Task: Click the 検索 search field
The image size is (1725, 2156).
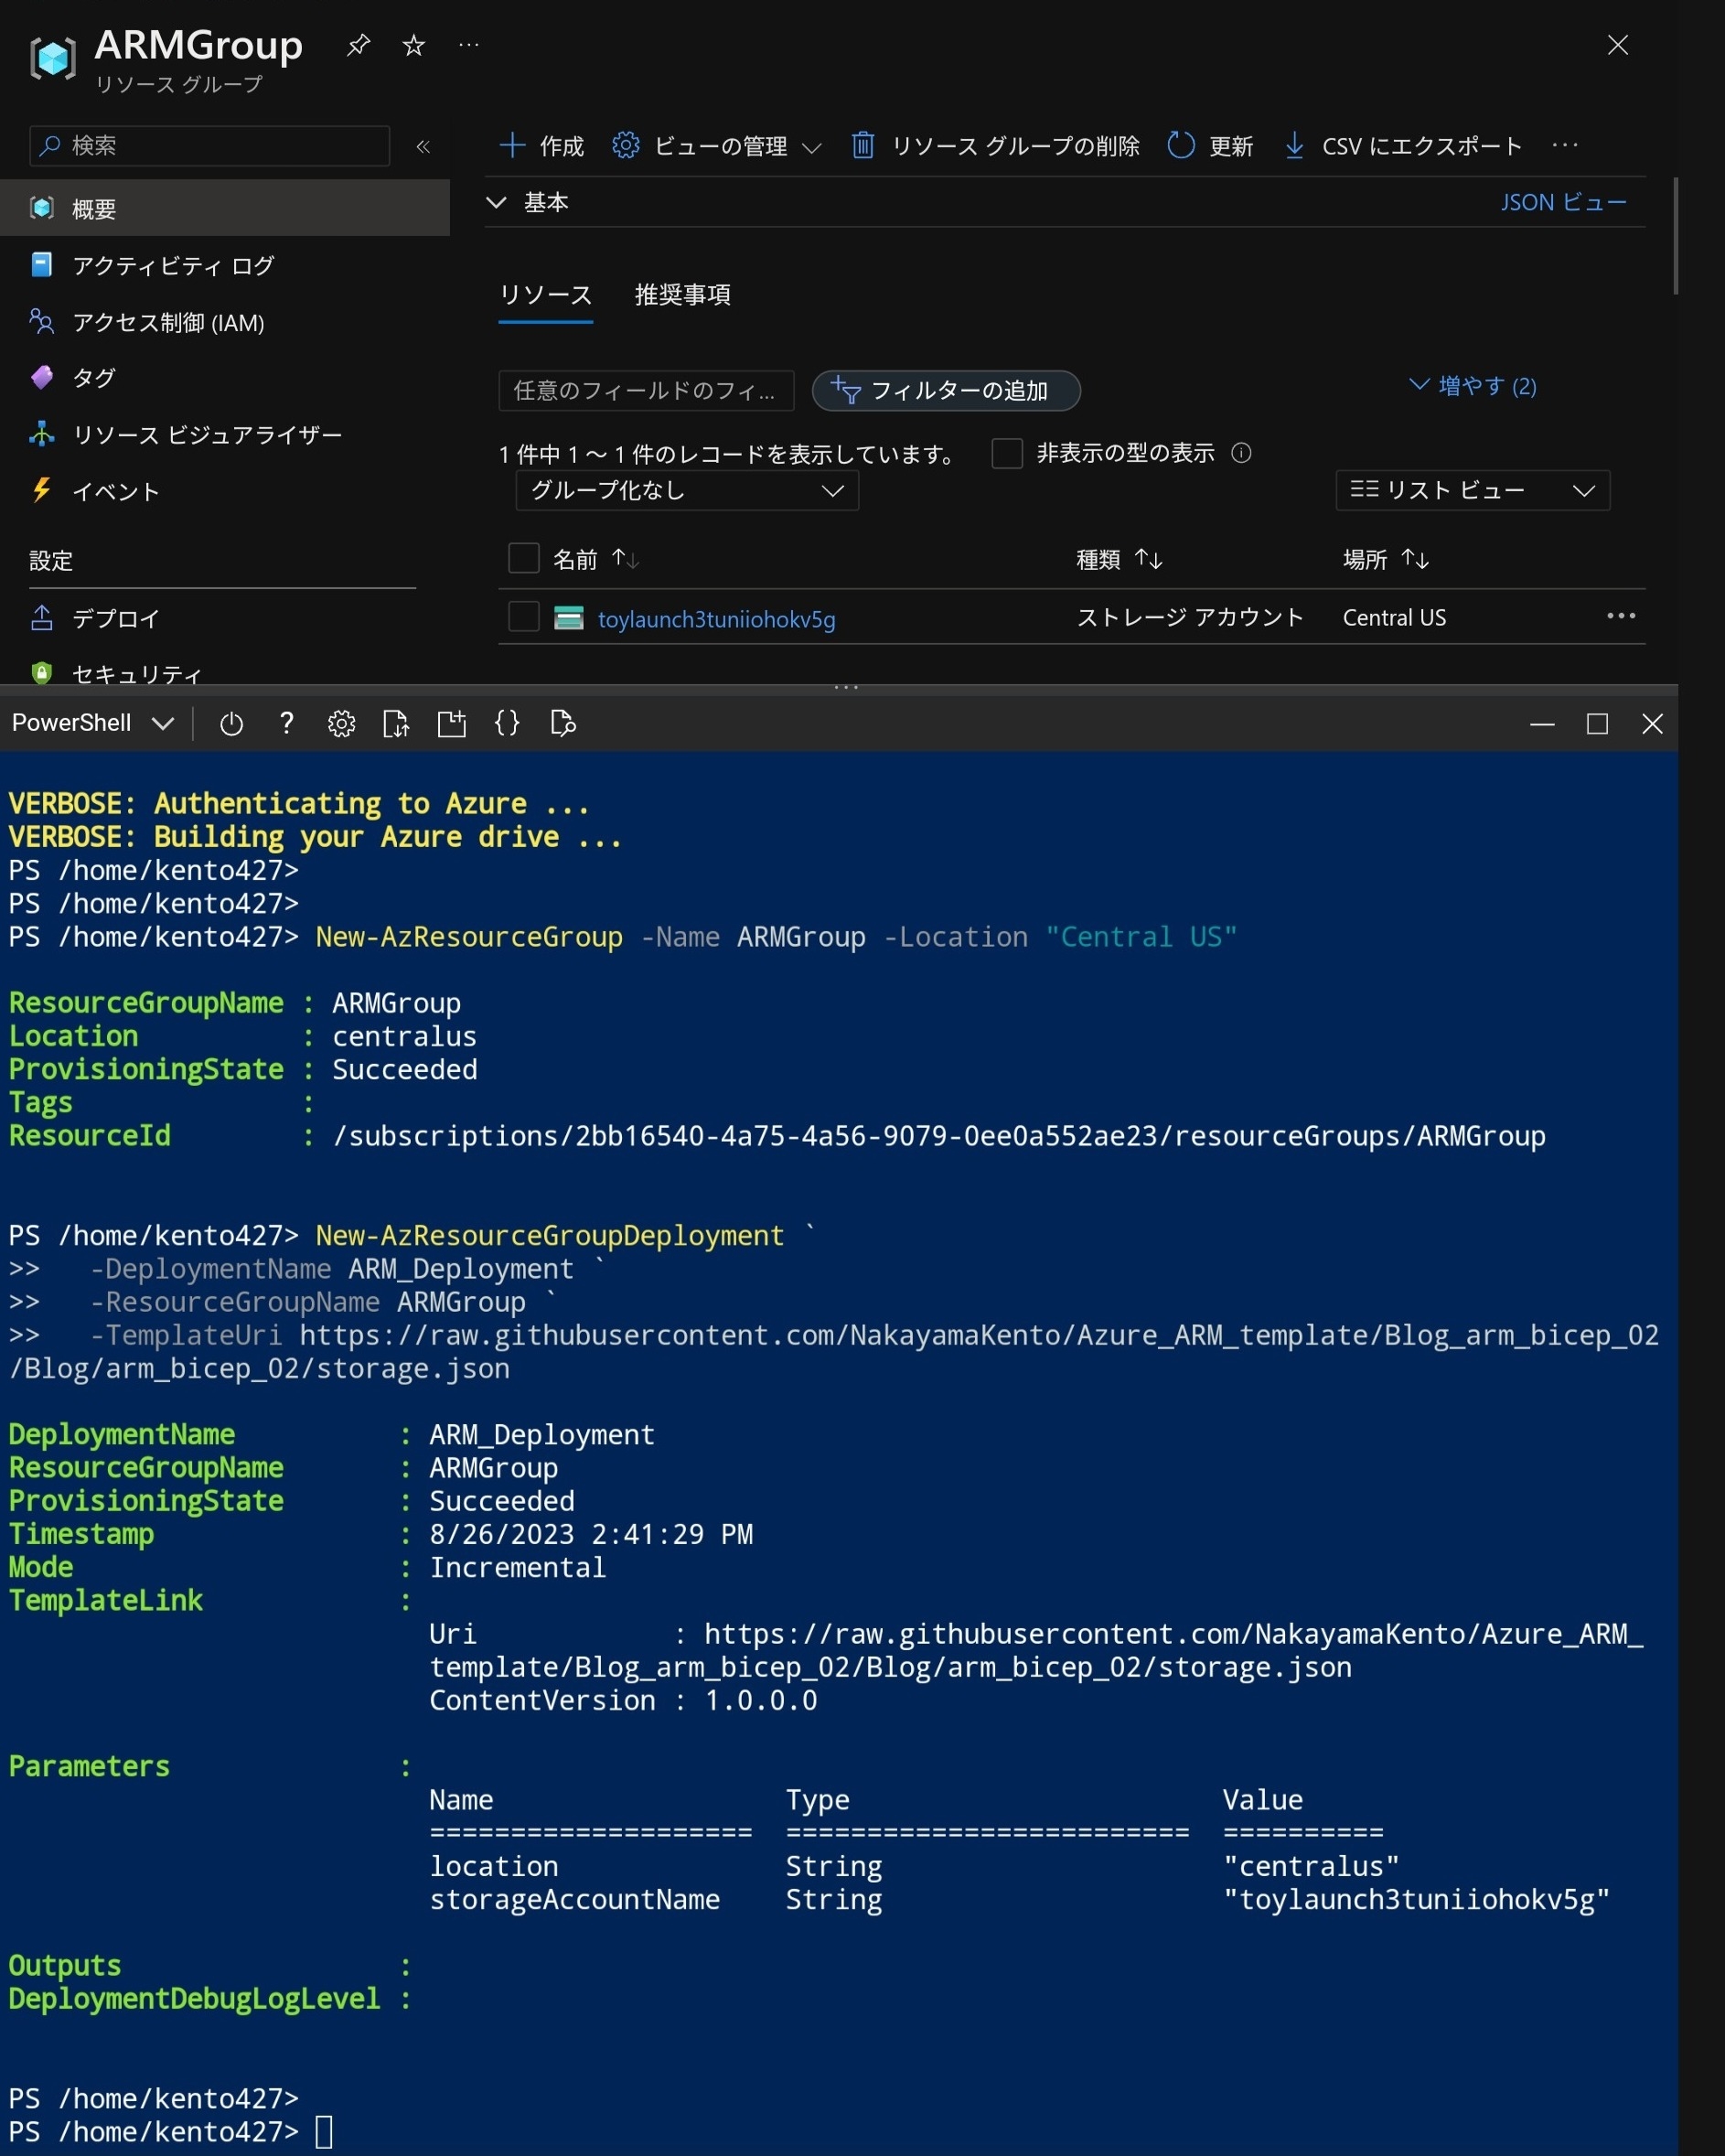Action: coord(209,146)
